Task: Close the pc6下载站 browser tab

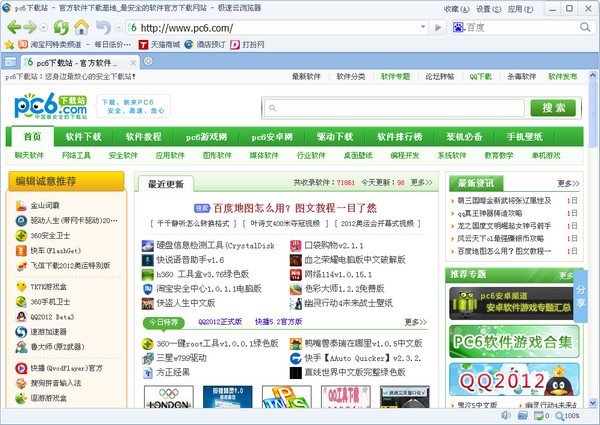Action: point(133,63)
